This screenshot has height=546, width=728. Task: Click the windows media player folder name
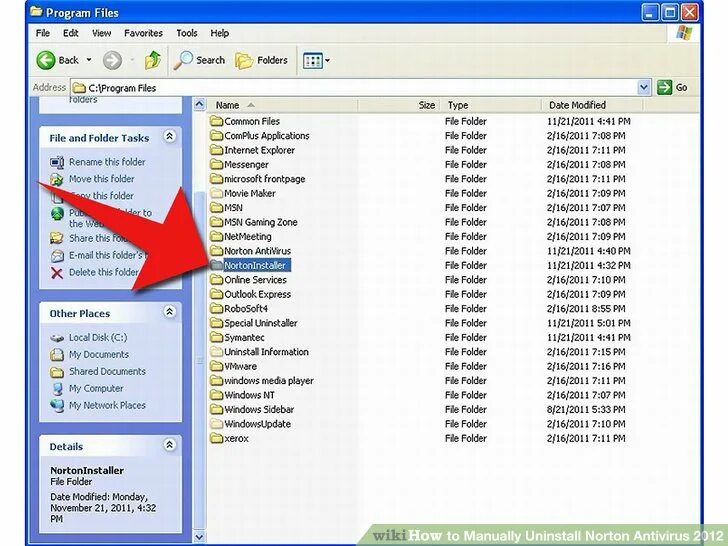[x=269, y=381]
